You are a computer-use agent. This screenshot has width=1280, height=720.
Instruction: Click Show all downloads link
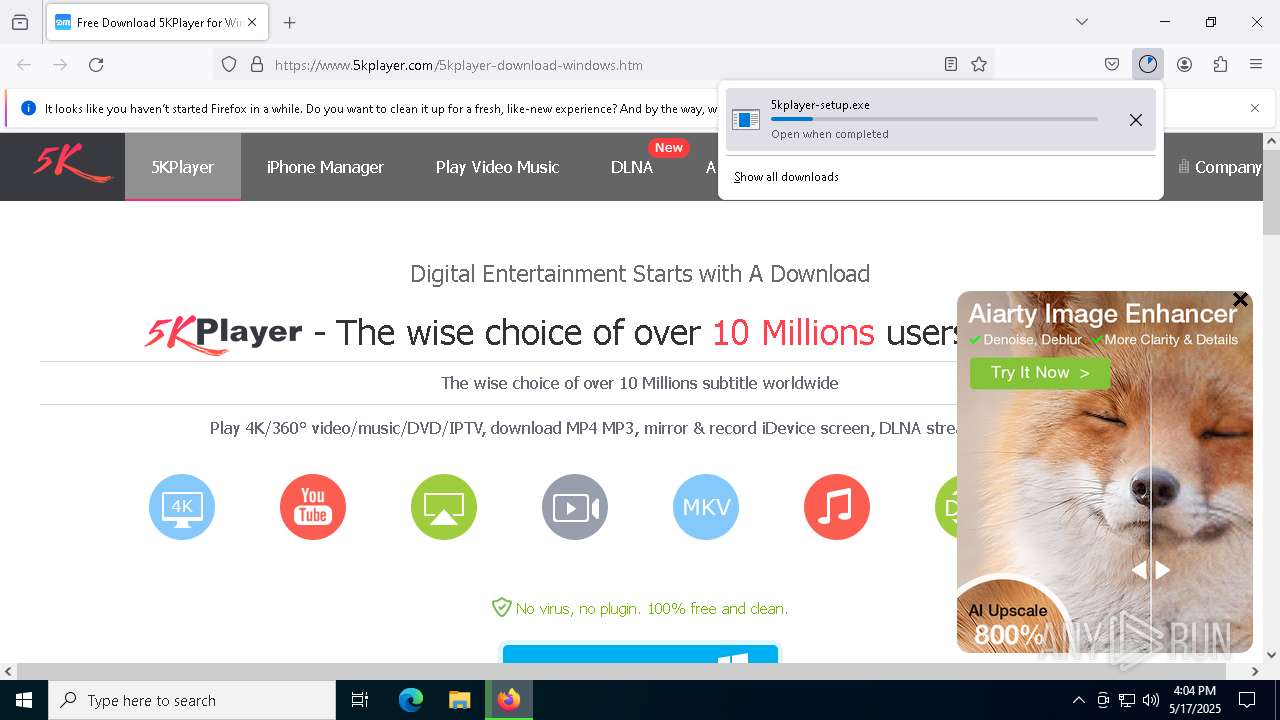(x=786, y=177)
